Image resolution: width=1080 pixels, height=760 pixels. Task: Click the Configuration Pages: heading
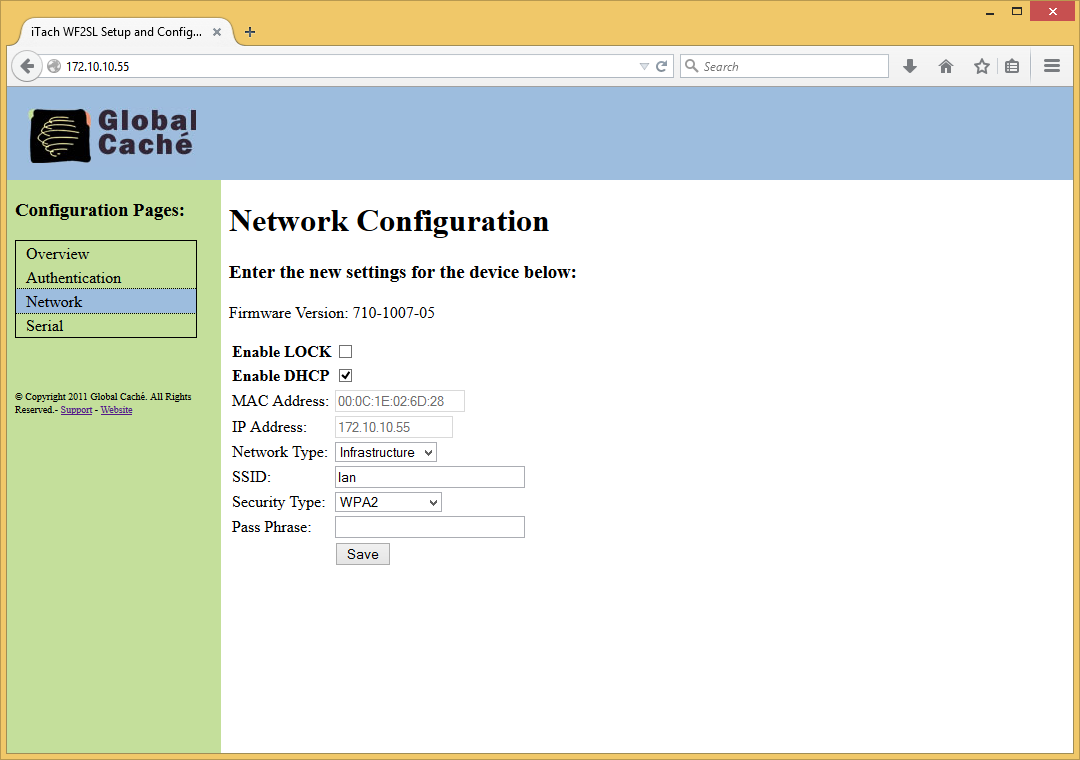100,210
